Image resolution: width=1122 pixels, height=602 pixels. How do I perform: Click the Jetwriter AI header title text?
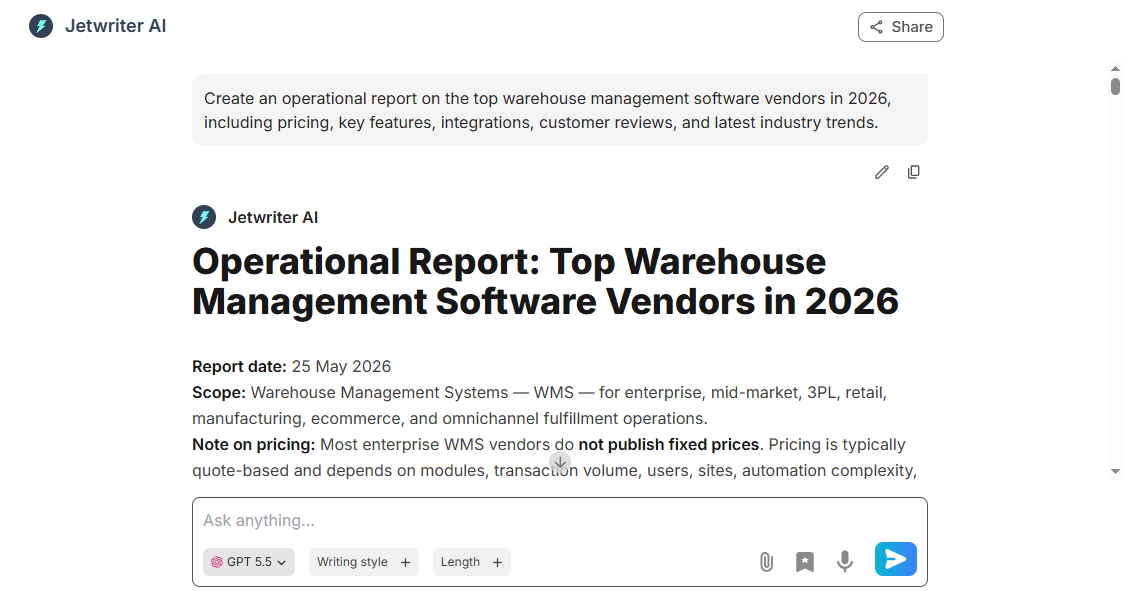[x=115, y=26]
